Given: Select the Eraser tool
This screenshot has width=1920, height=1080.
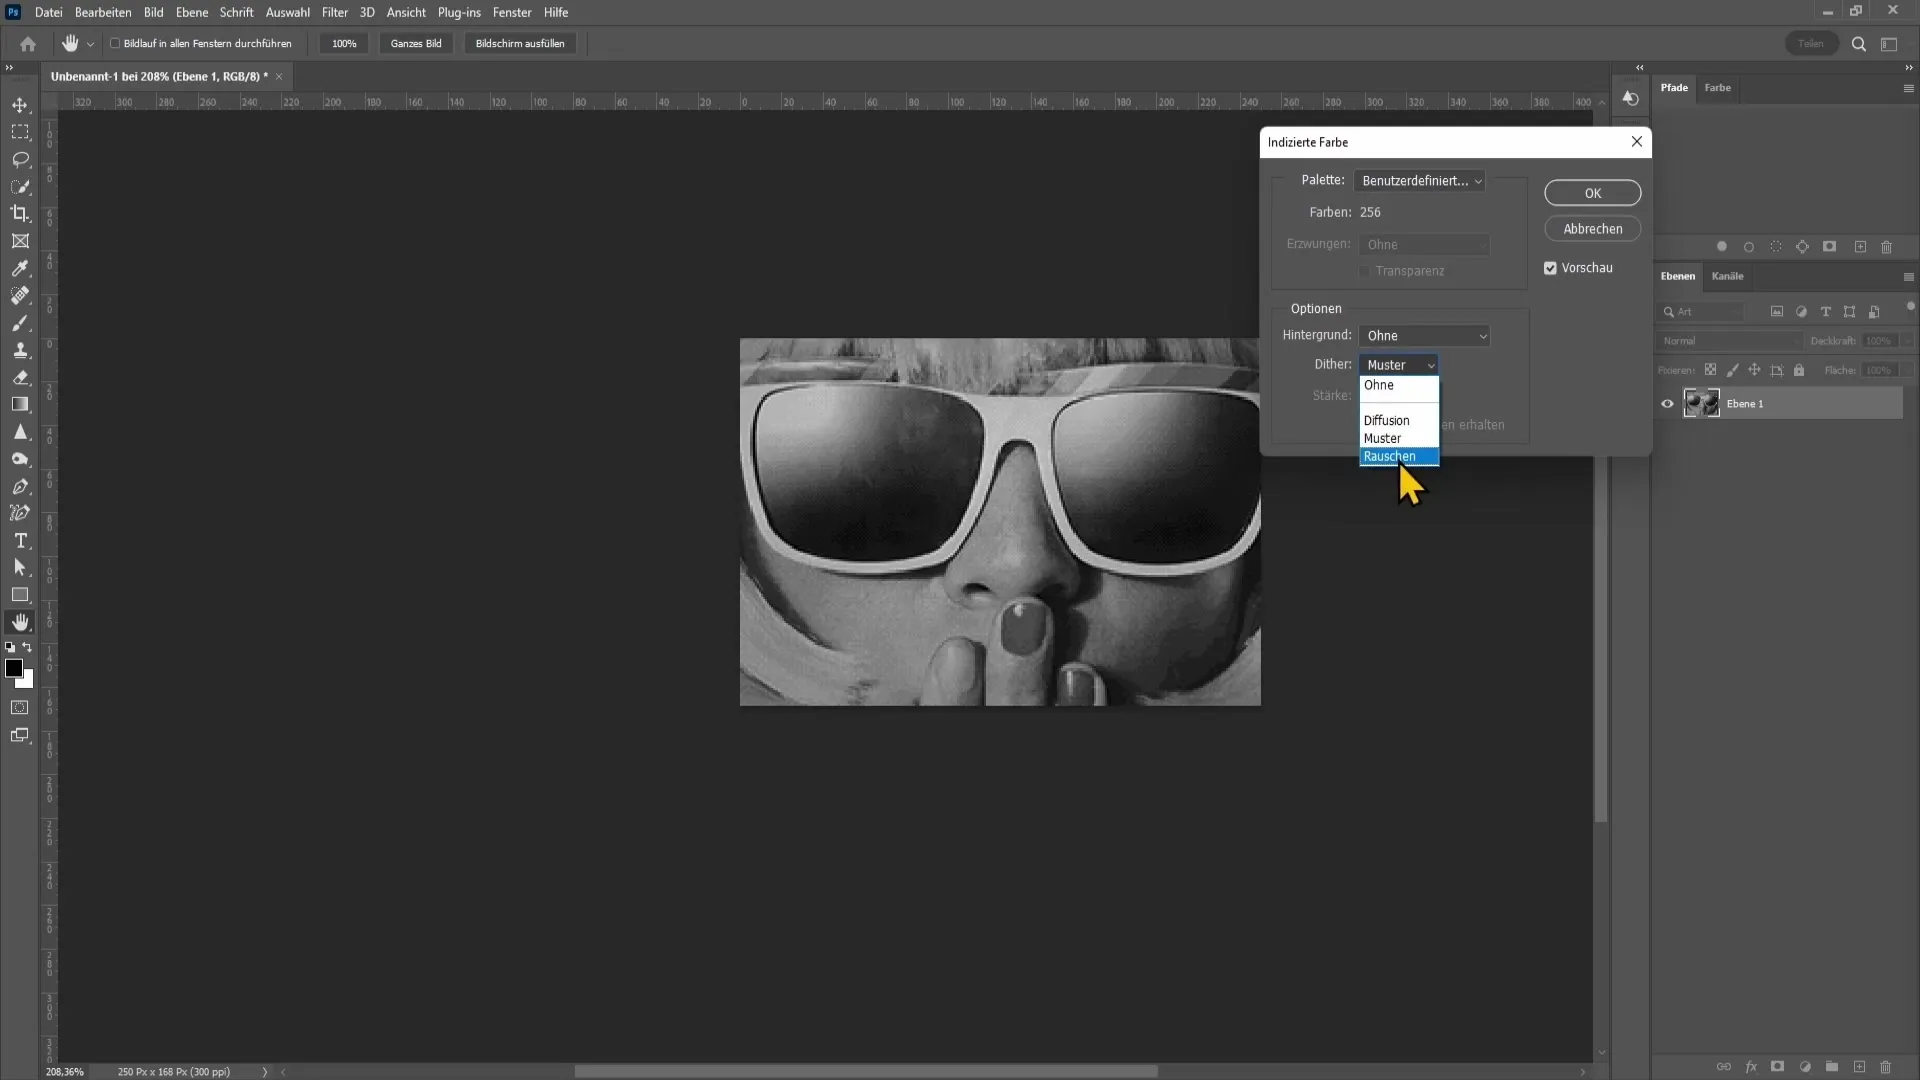Looking at the screenshot, I should (20, 377).
